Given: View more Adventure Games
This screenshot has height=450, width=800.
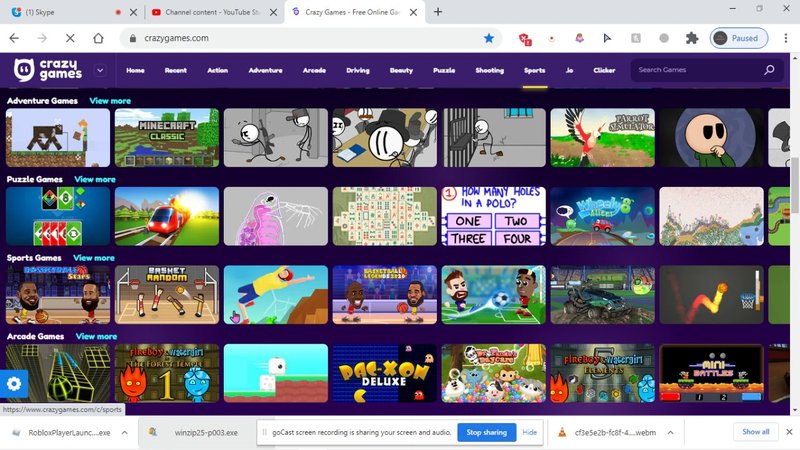Looking at the screenshot, I should click(x=110, y=101).
